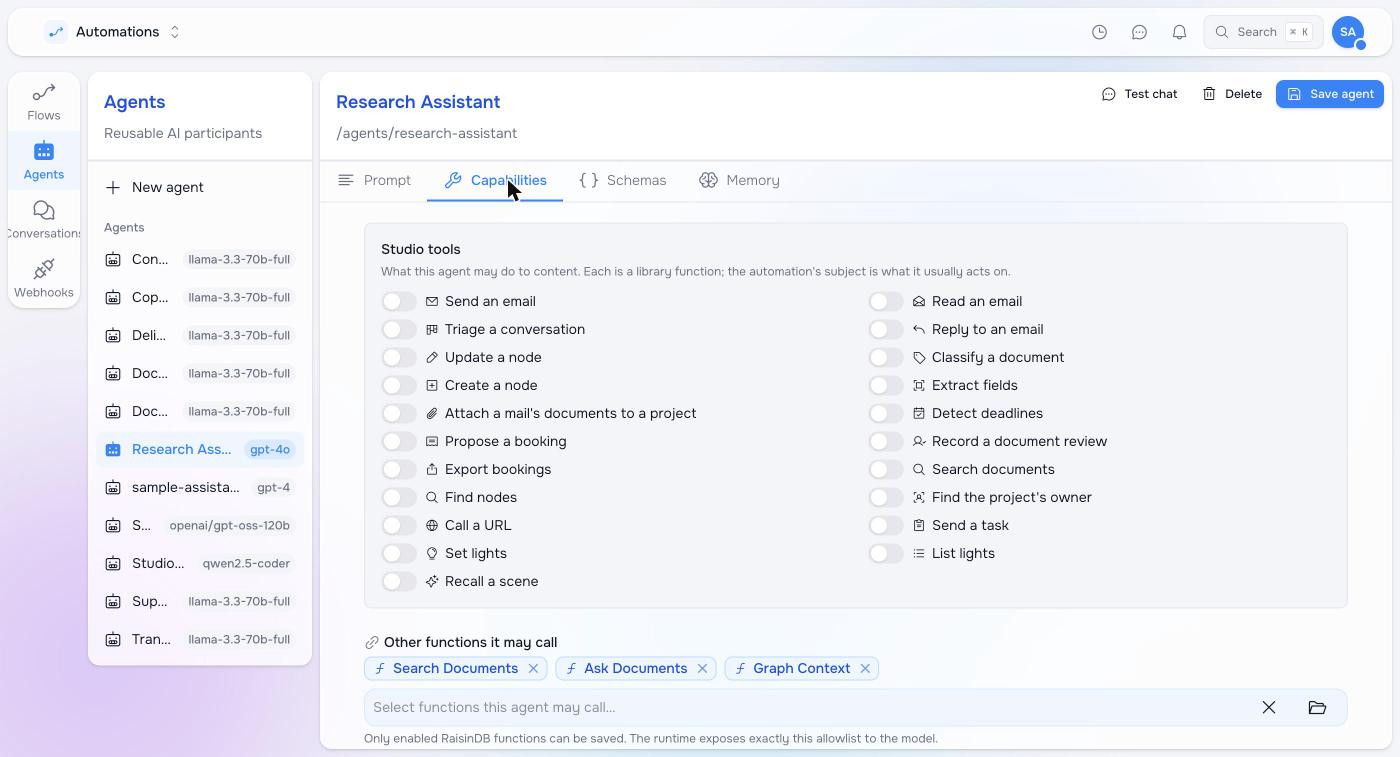Focus the top Search box
The width and height of the screenshot is (1400, 757).
[x=1263, y=32]
